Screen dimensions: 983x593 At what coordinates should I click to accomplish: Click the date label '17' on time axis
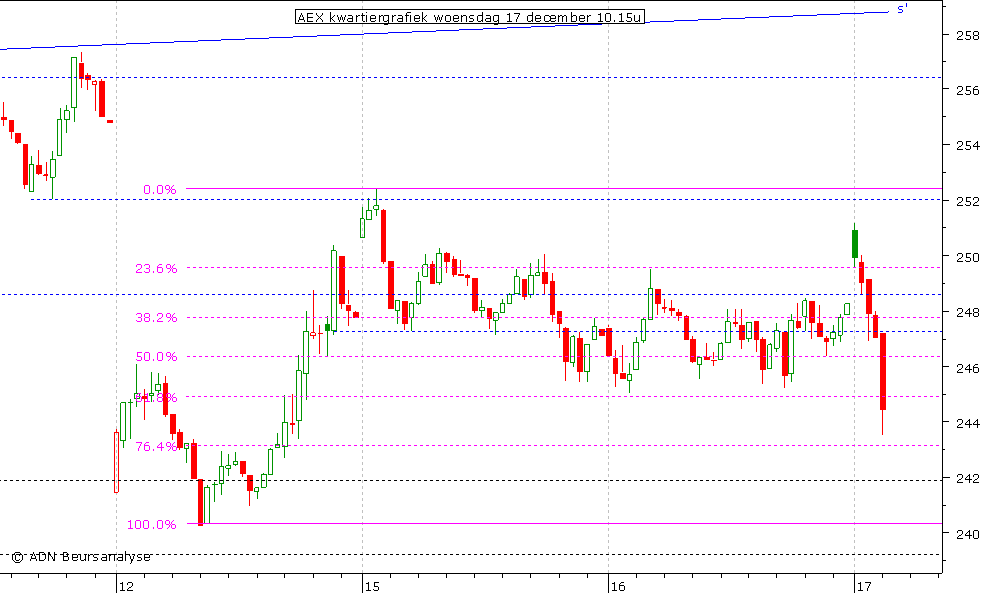coord(864,586)
